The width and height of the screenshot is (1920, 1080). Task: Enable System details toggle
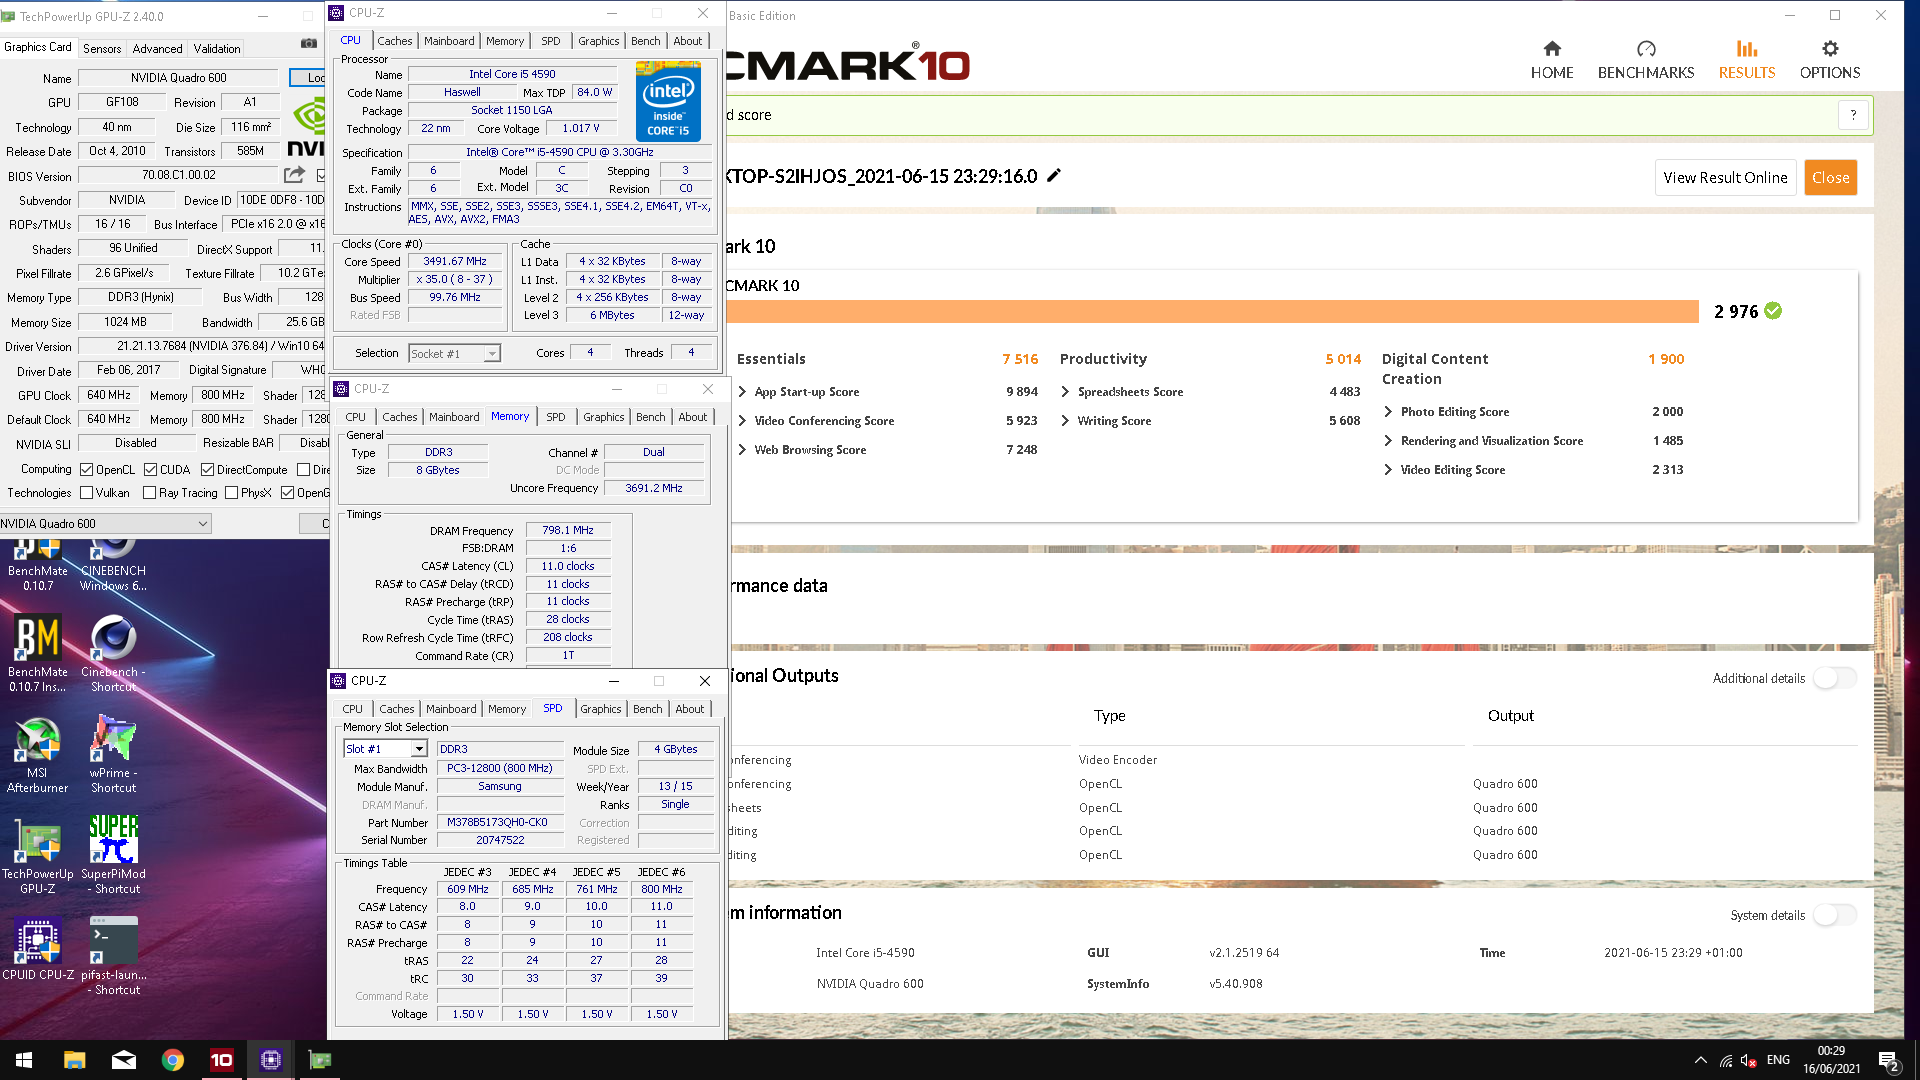pyautogui.click(x=1834, y=915)
